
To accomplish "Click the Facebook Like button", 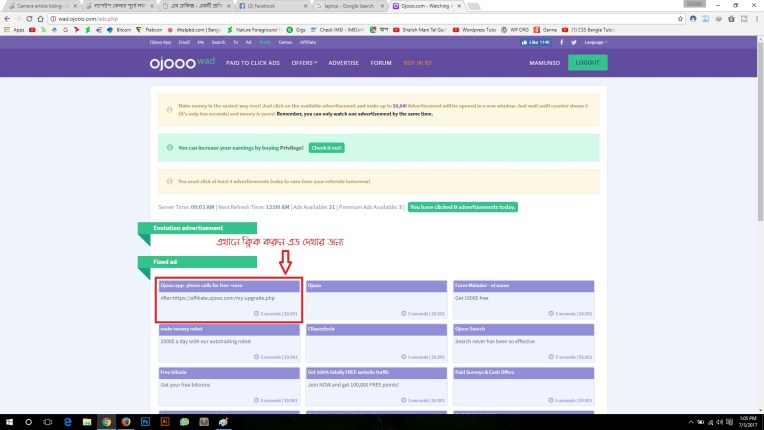I will pyautogui.click(x=536, y=43).
